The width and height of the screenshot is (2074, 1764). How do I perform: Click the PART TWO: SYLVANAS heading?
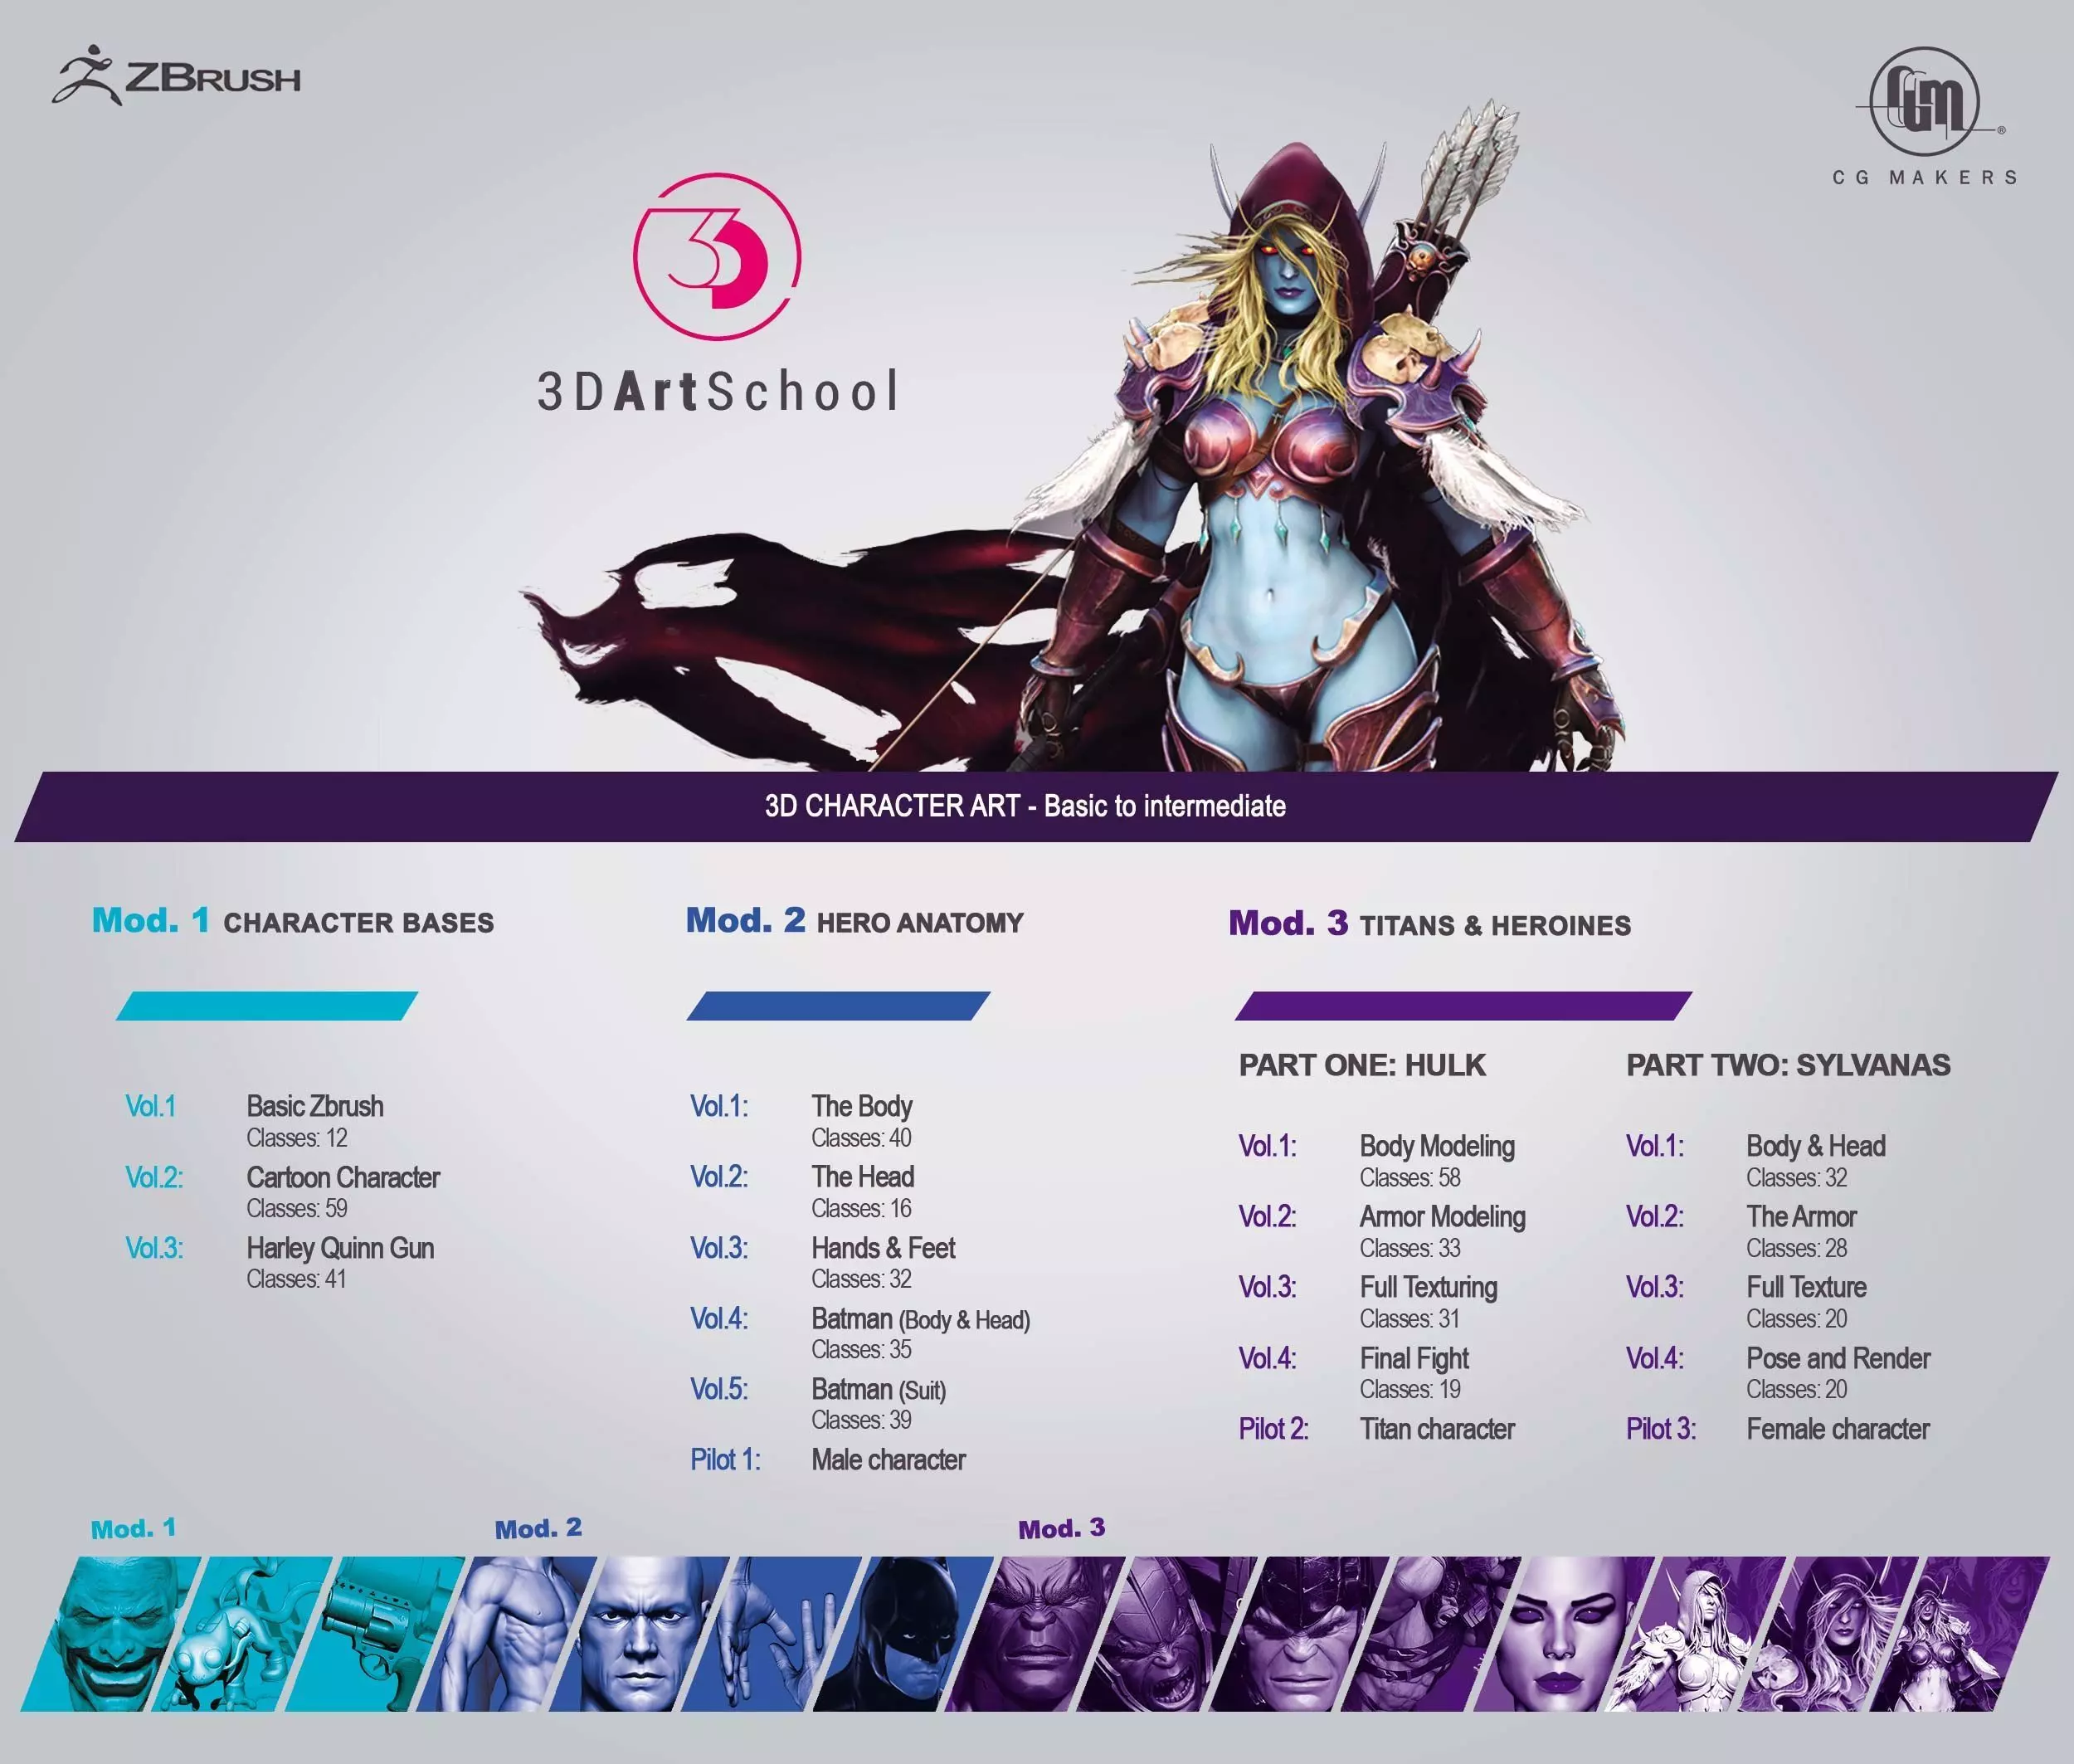point(1788,1065)
